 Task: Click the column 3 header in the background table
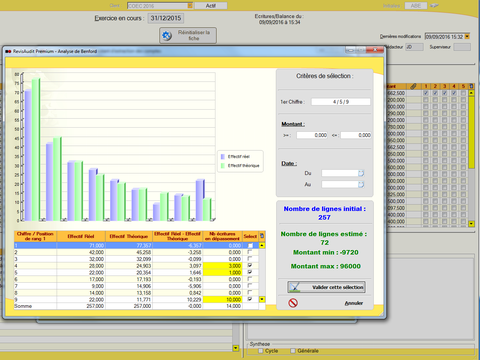click(445, 86)
